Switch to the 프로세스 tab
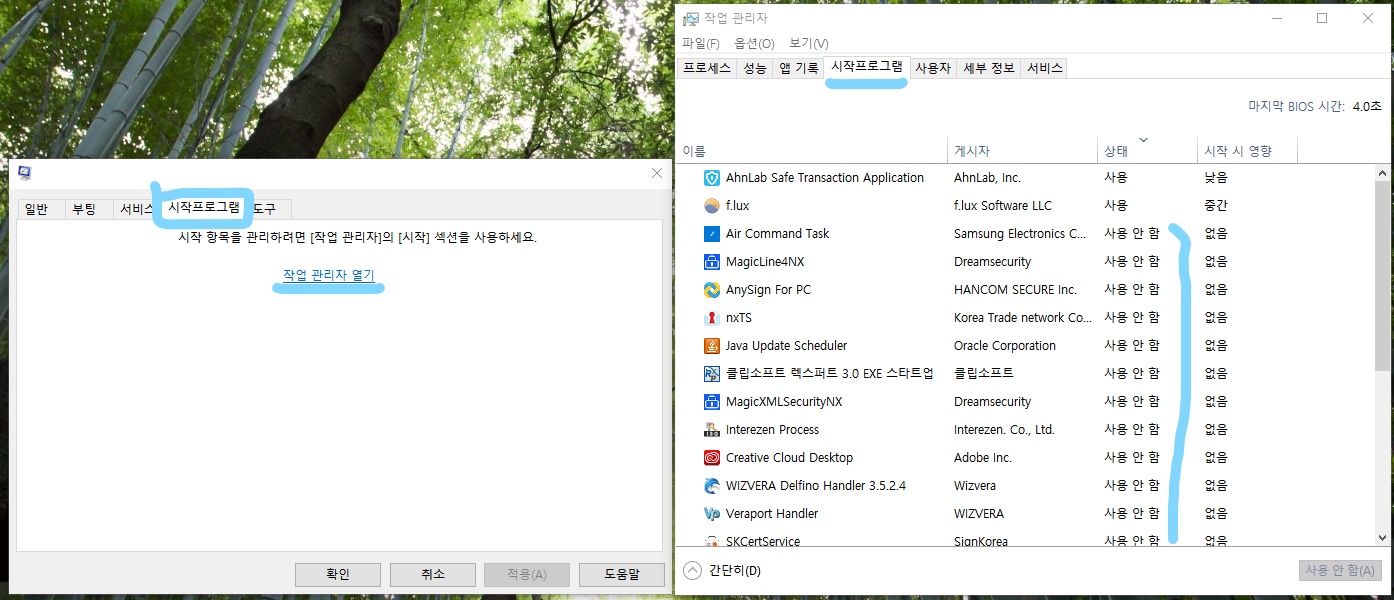 (x=707, y=68)
